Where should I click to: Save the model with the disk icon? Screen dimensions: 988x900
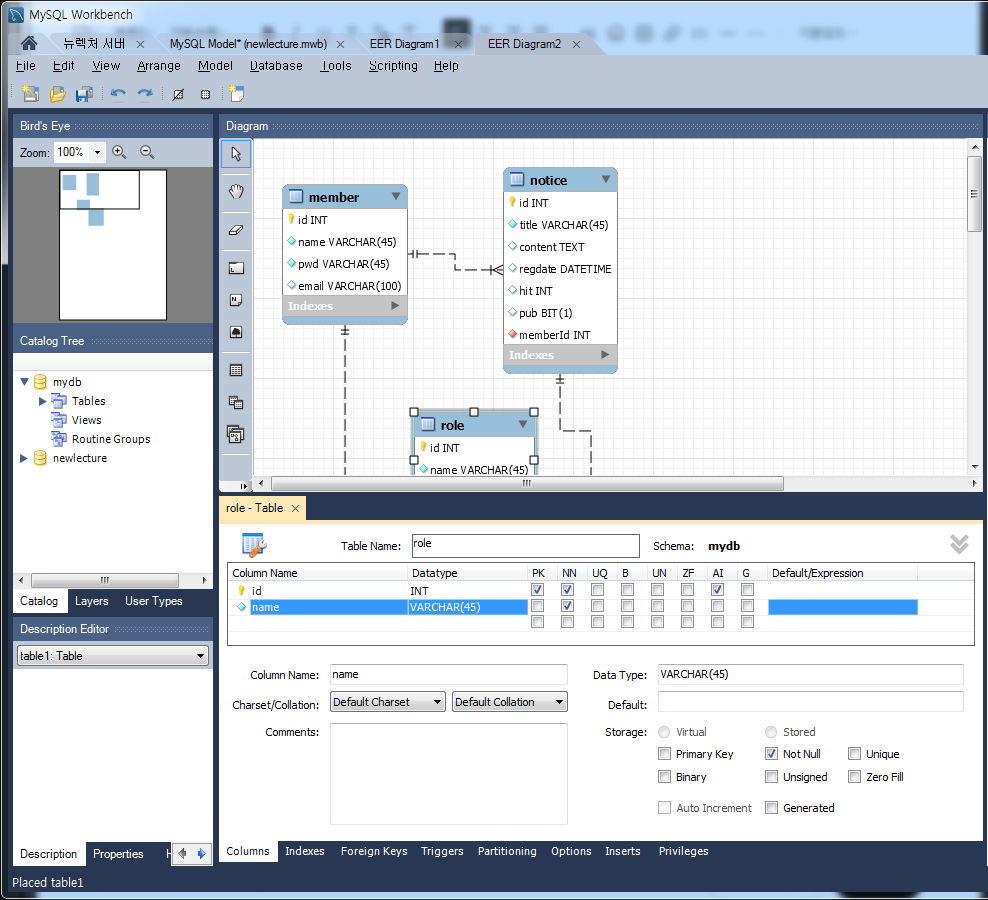[x=84, y=94]
